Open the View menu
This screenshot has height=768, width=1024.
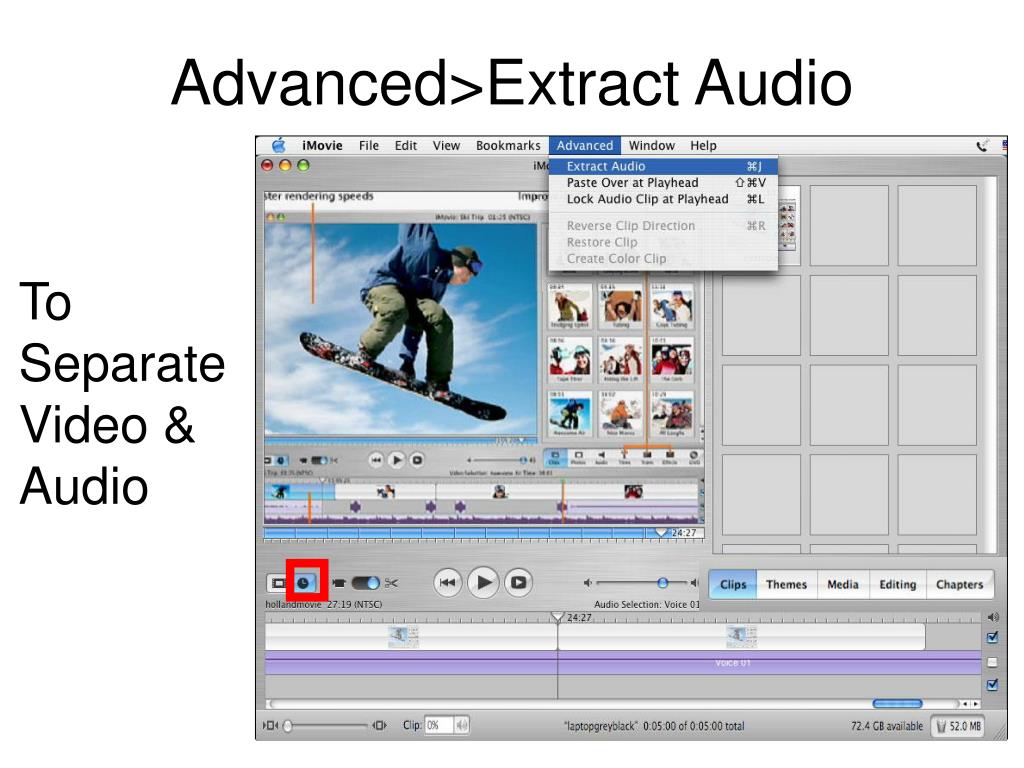(x=446, y=146)
